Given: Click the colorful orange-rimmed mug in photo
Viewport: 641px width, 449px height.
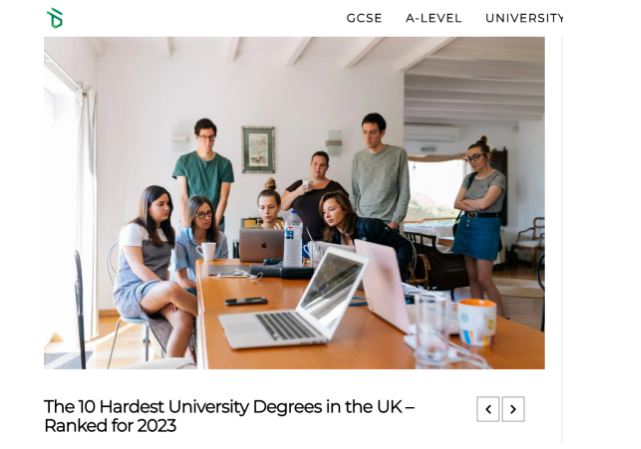Looking at the screenshot, I should coord(477,322).
